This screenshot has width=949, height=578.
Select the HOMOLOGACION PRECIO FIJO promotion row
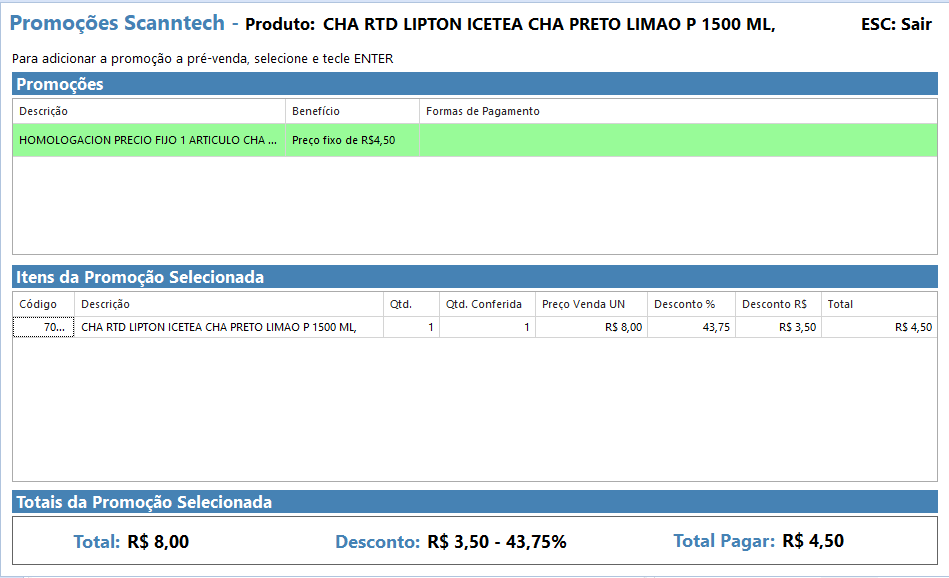(148, 140)
